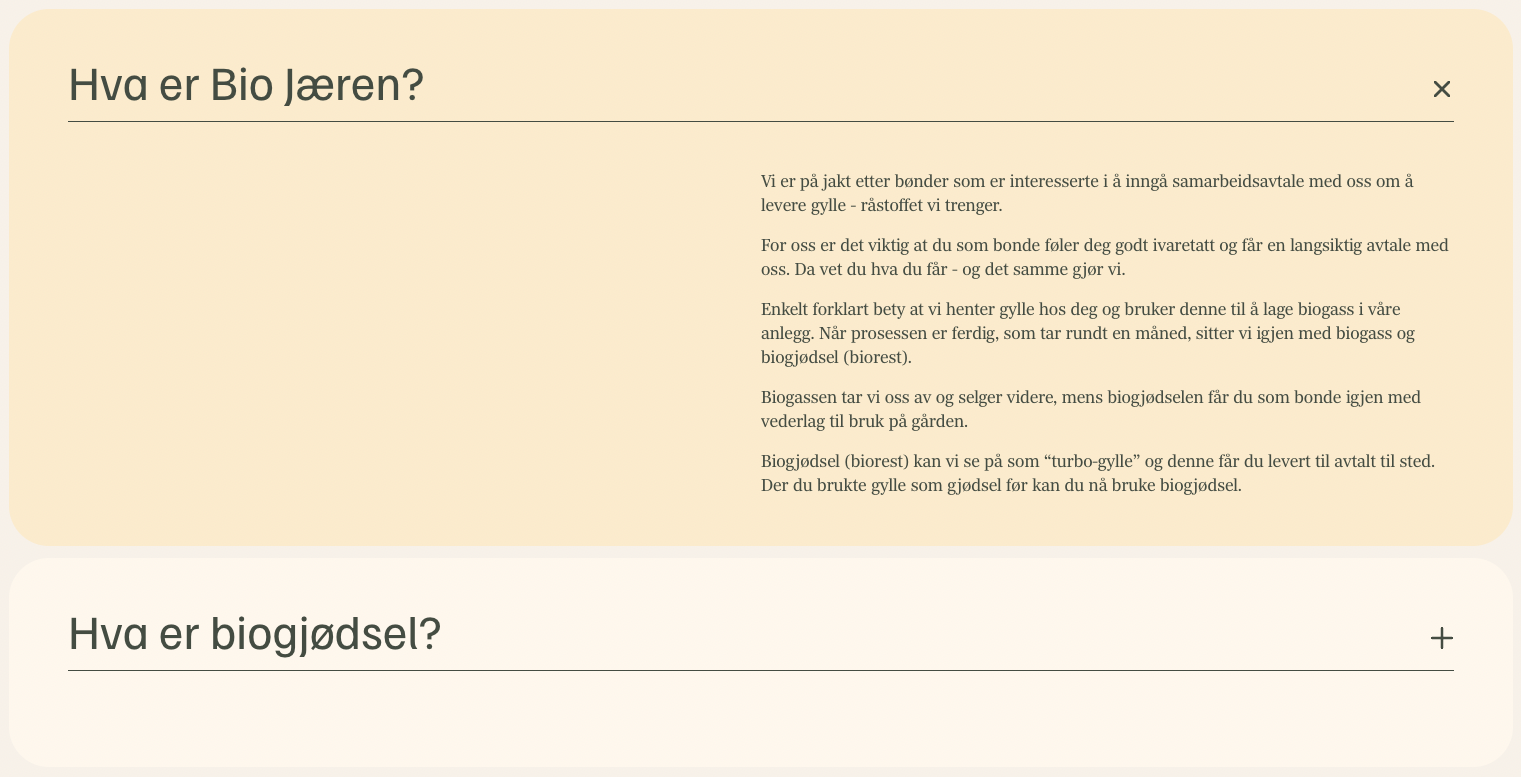Click the paragraph starting "Enkelt forklart"
The width and height of the screenshot is (1521, 777).
tap(1087, 333)
